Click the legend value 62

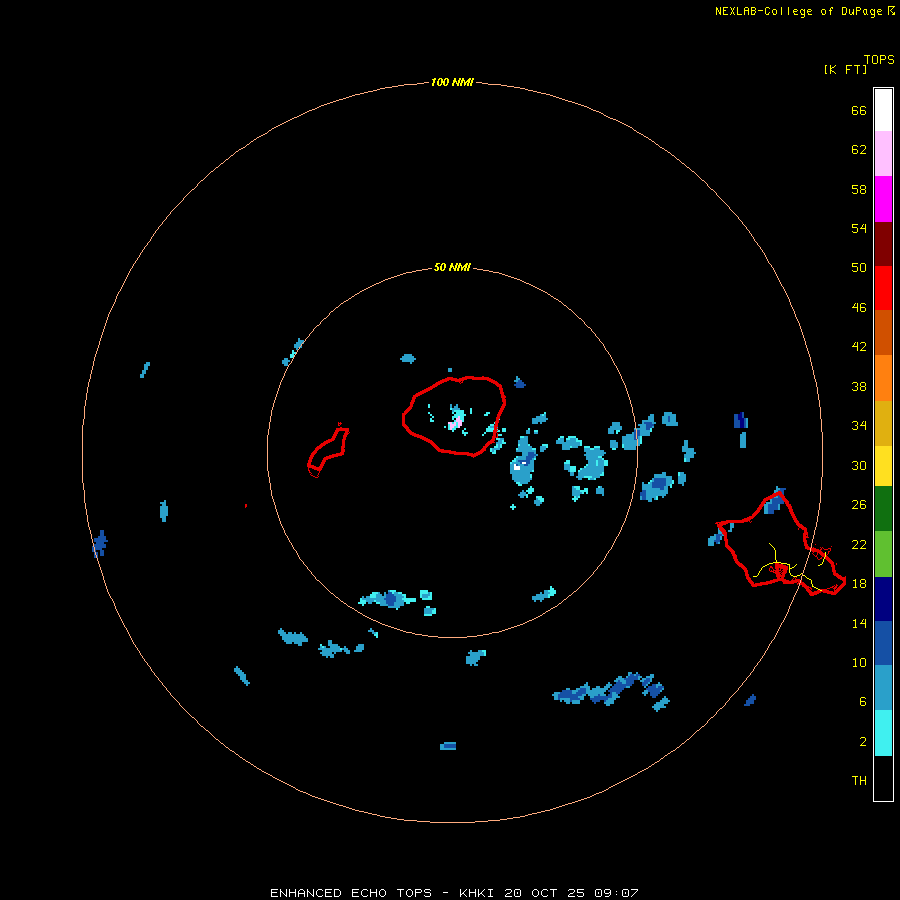(x=859, y=149)
